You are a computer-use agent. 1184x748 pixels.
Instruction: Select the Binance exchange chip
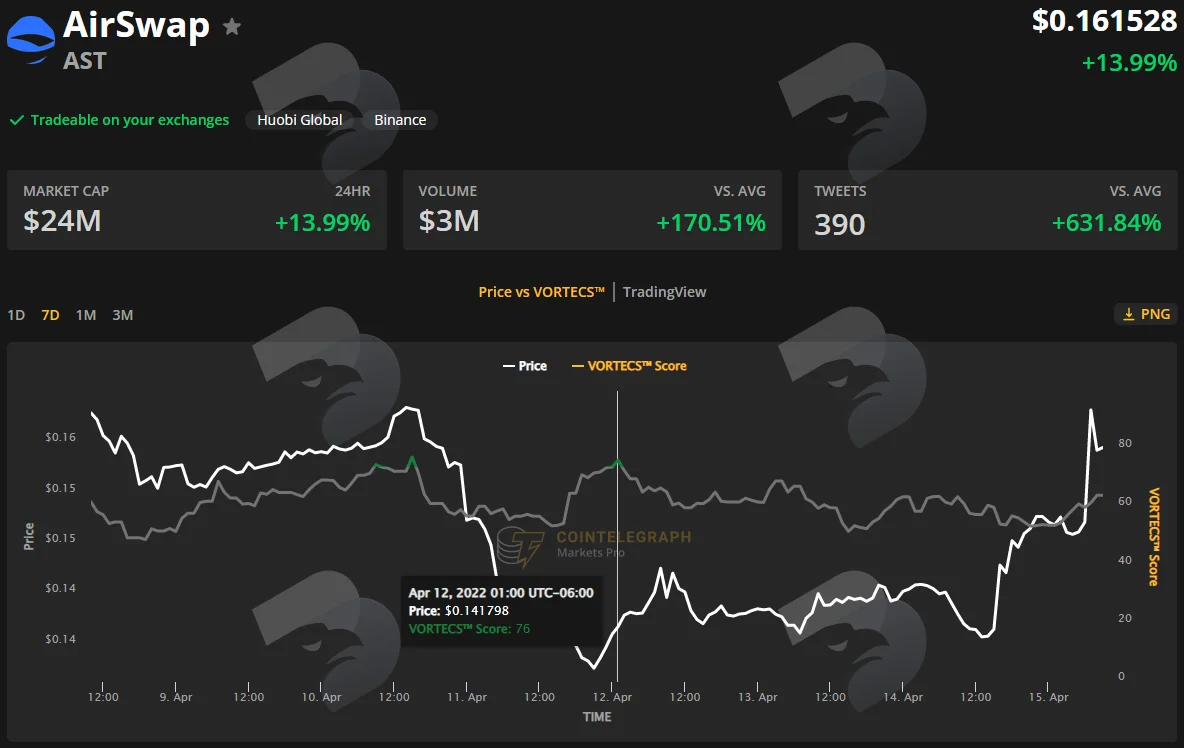[x=400, y=120]
